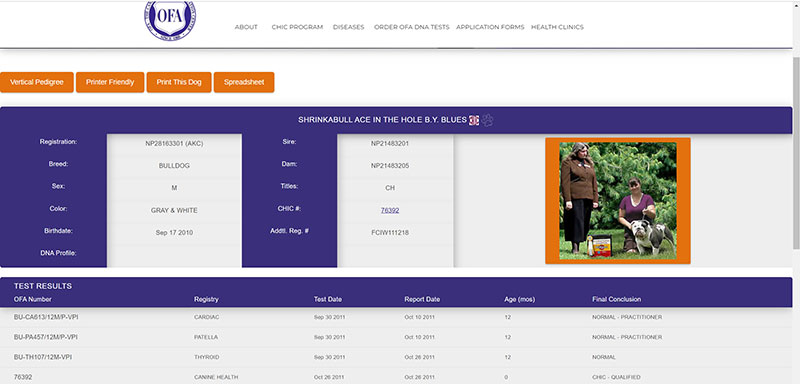
Task: Click dam number NP21483205
Action: coord(390,166)
